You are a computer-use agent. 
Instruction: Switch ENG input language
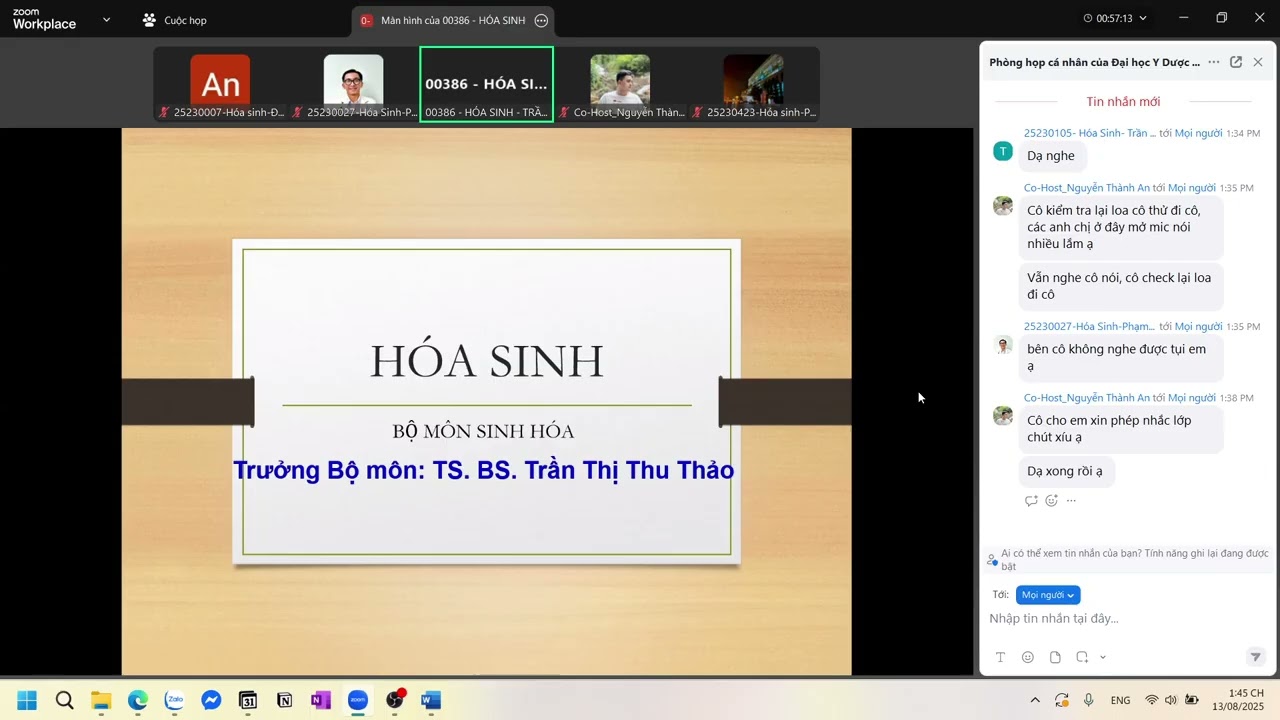pyautogui.click(x=1120, y=700)
